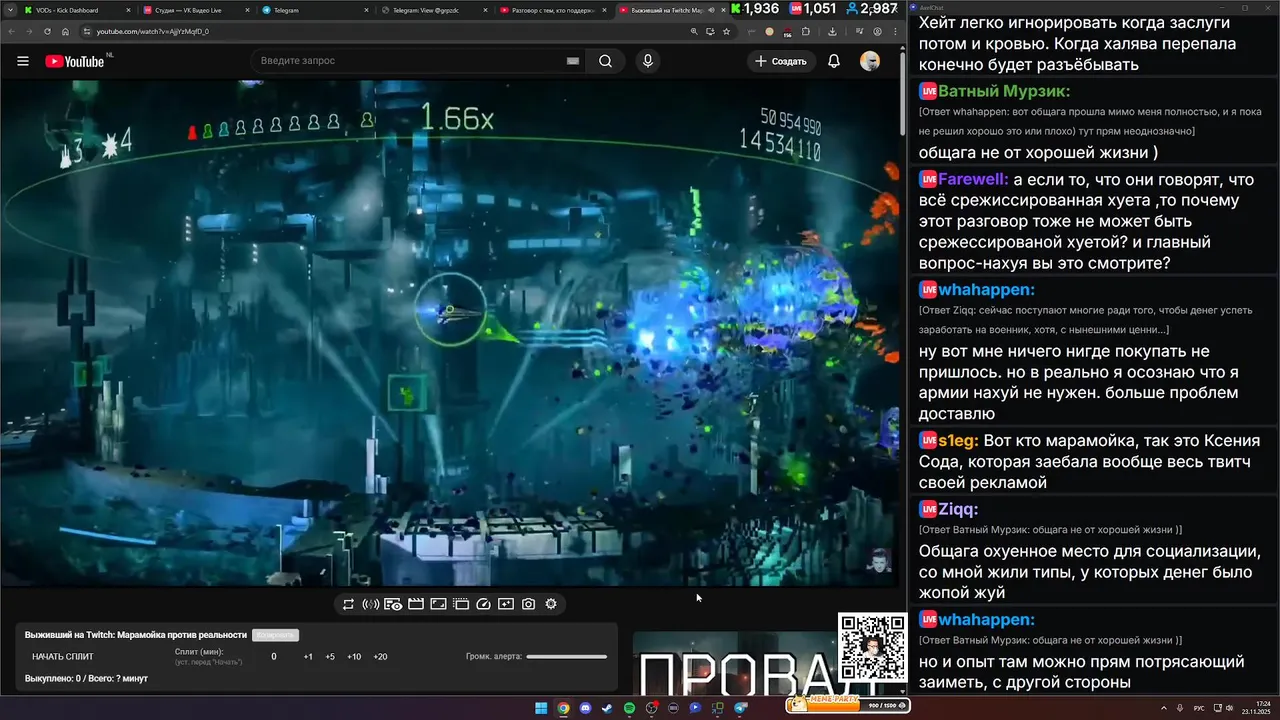Add +1 minute to split
Image resolution: width=1280 pixels, height=720 pixels.
[x=308, y=657]
